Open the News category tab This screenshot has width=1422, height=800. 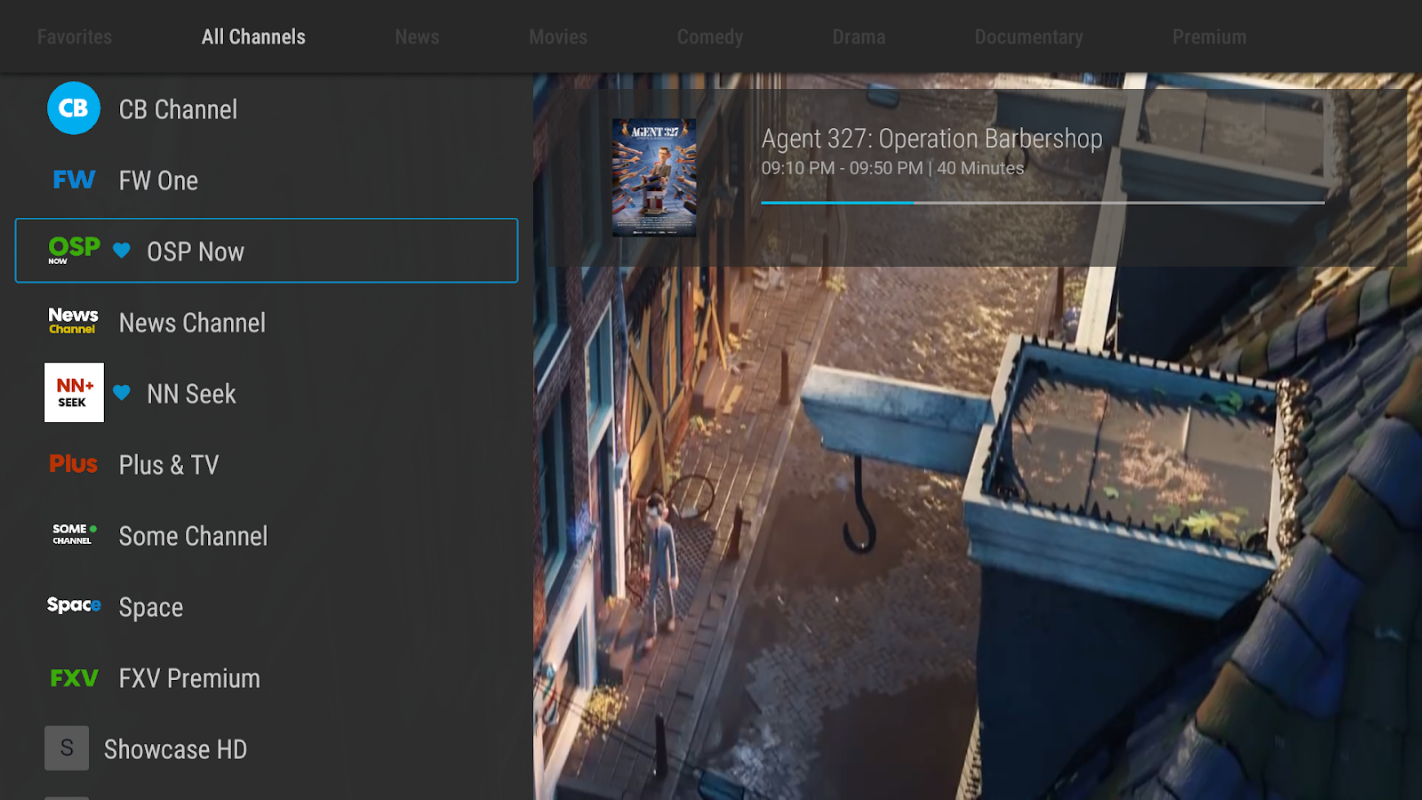pyautogui.click(x=417, y=37)
